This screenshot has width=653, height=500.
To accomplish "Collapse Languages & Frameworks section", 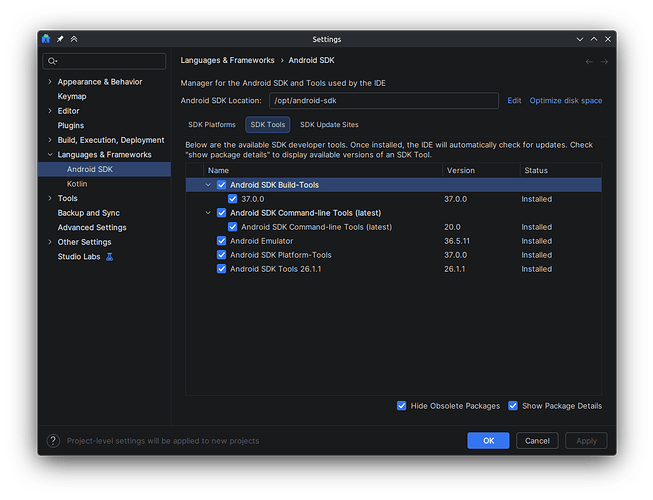I will click(x=50, y=154).
